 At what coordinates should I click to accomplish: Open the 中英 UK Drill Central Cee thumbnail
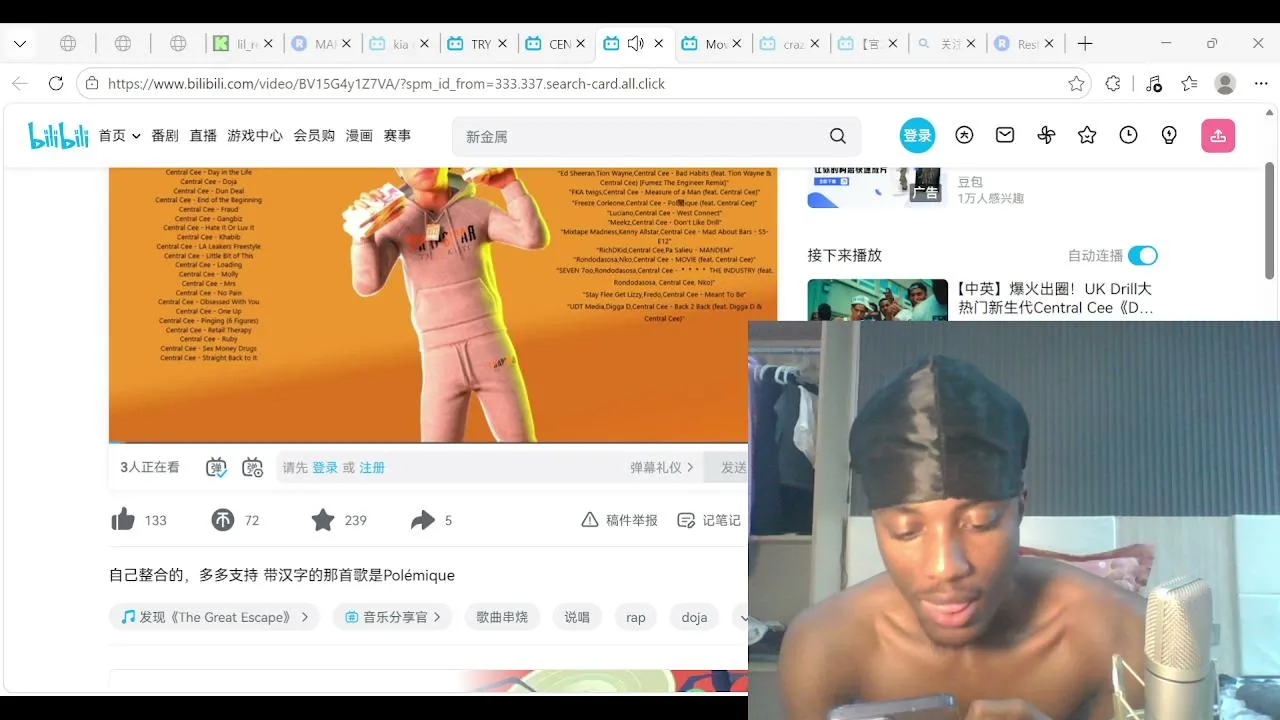pos(877,299)
